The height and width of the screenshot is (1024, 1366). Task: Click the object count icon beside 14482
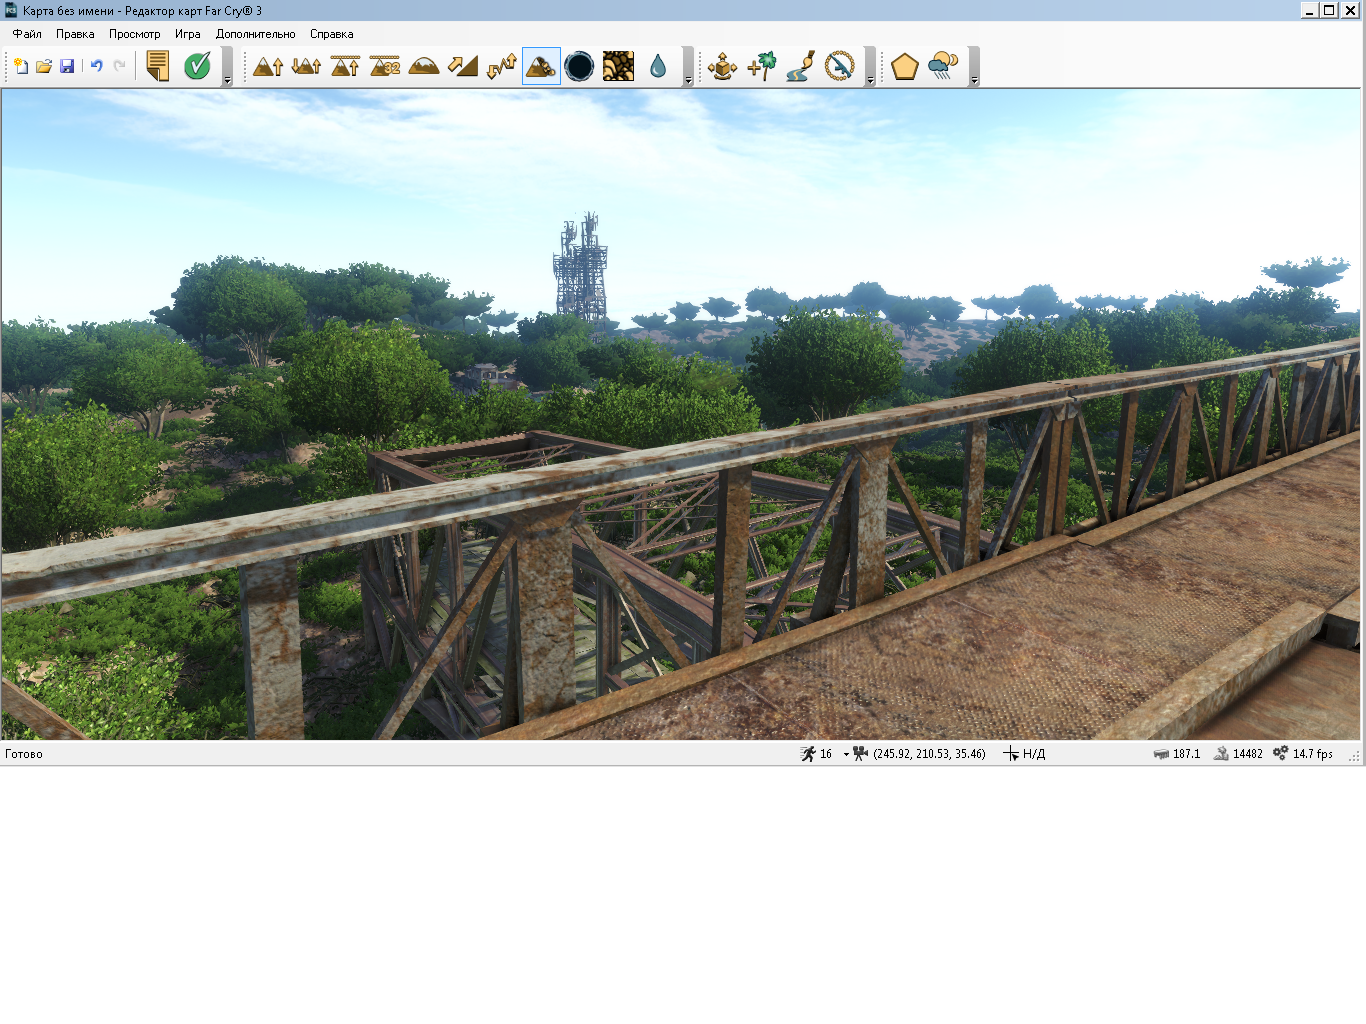click(1221, 754)
